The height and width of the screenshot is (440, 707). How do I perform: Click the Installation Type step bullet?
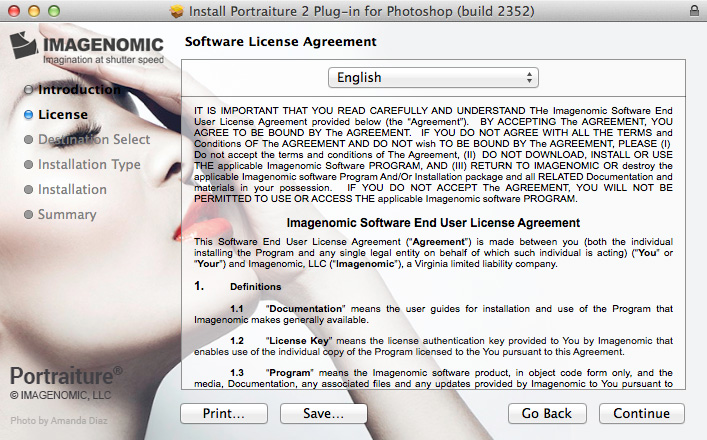[x=28, y=165]
